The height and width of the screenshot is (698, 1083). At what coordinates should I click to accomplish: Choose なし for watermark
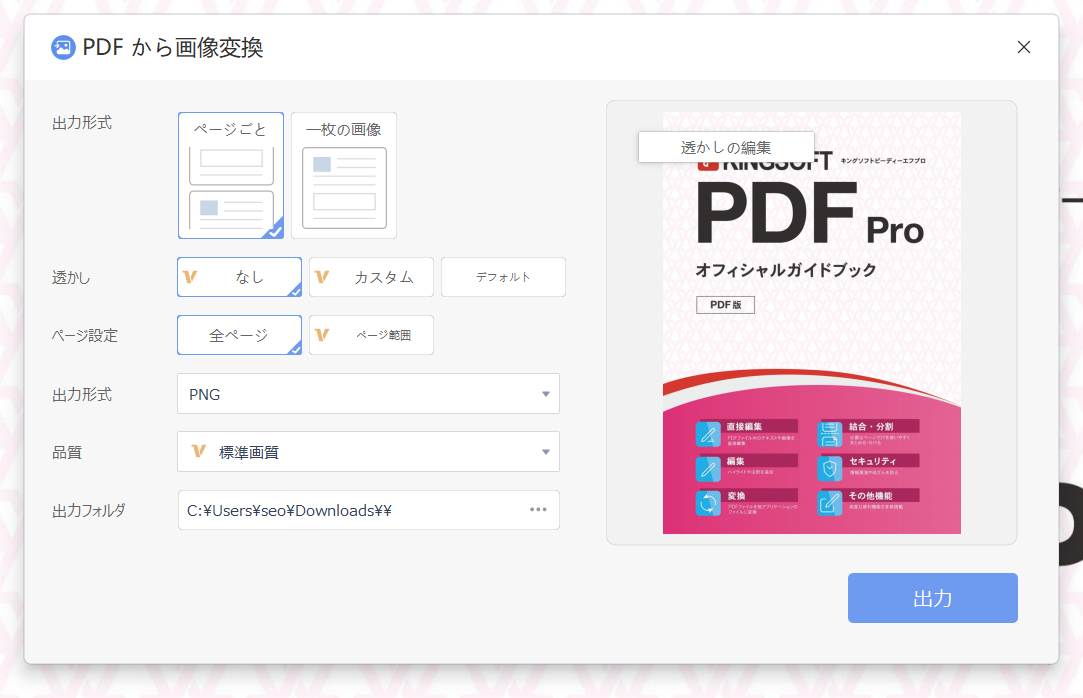[240, 277]
